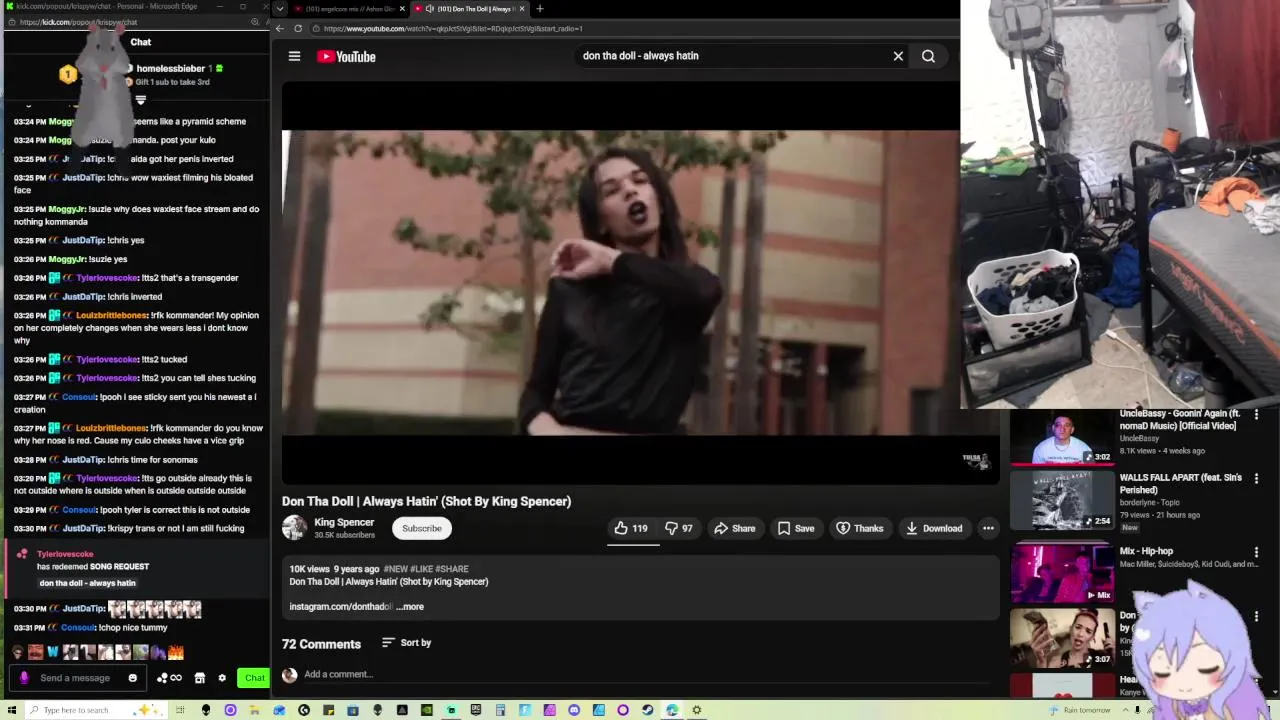This screenshot has height=720, width=1280.
Task: Open the YouTube hamburger guide menu
Action: (294, 56)
